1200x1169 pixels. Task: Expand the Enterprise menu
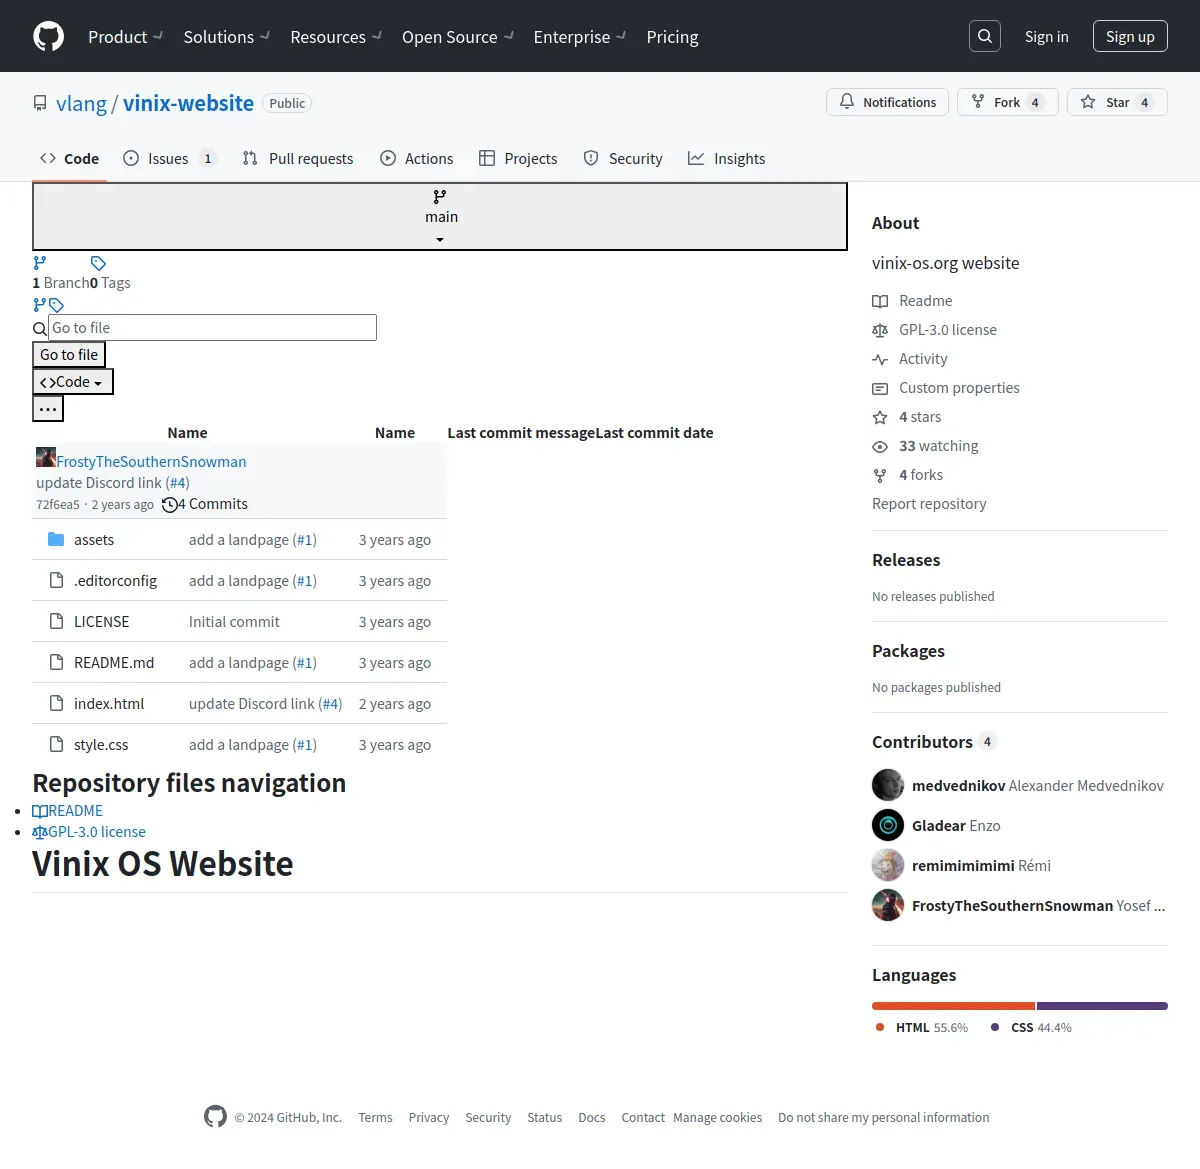tap(579, 37)
